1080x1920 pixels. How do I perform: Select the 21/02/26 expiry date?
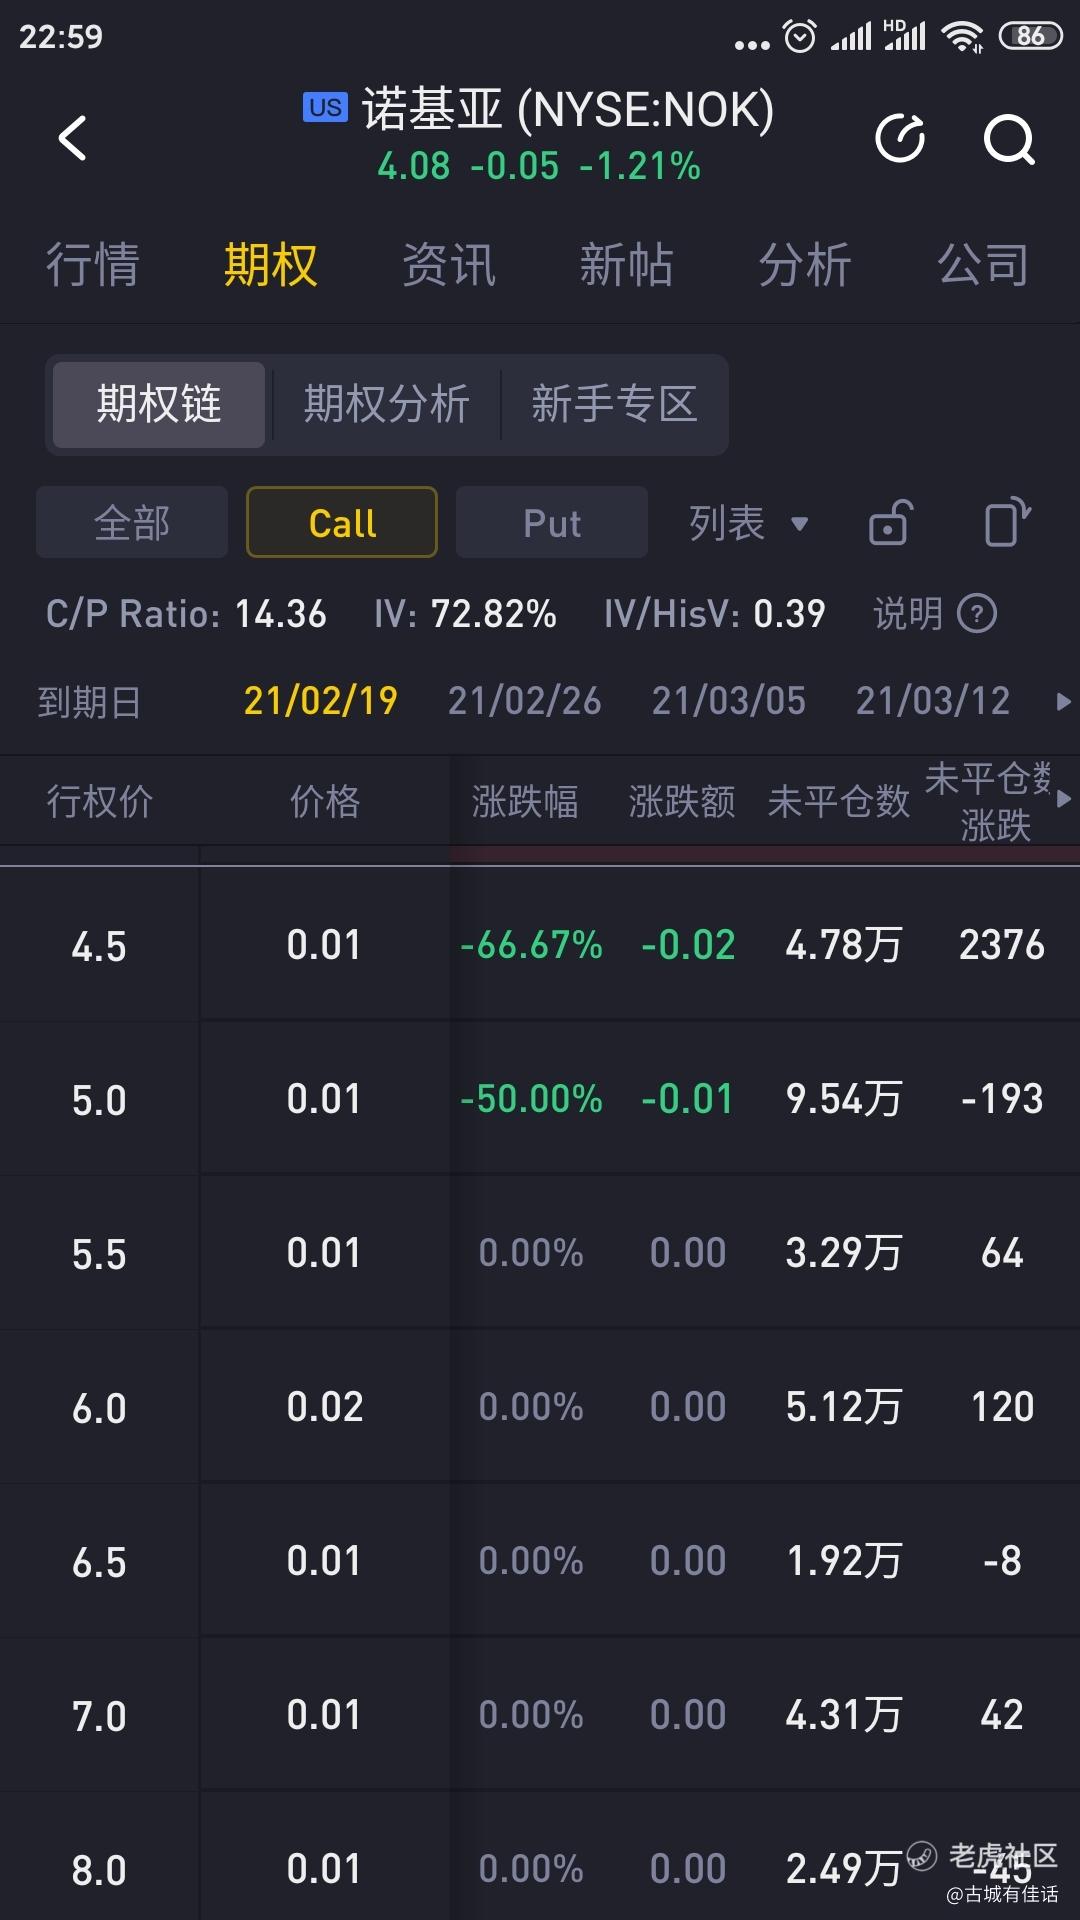(525, 701)
